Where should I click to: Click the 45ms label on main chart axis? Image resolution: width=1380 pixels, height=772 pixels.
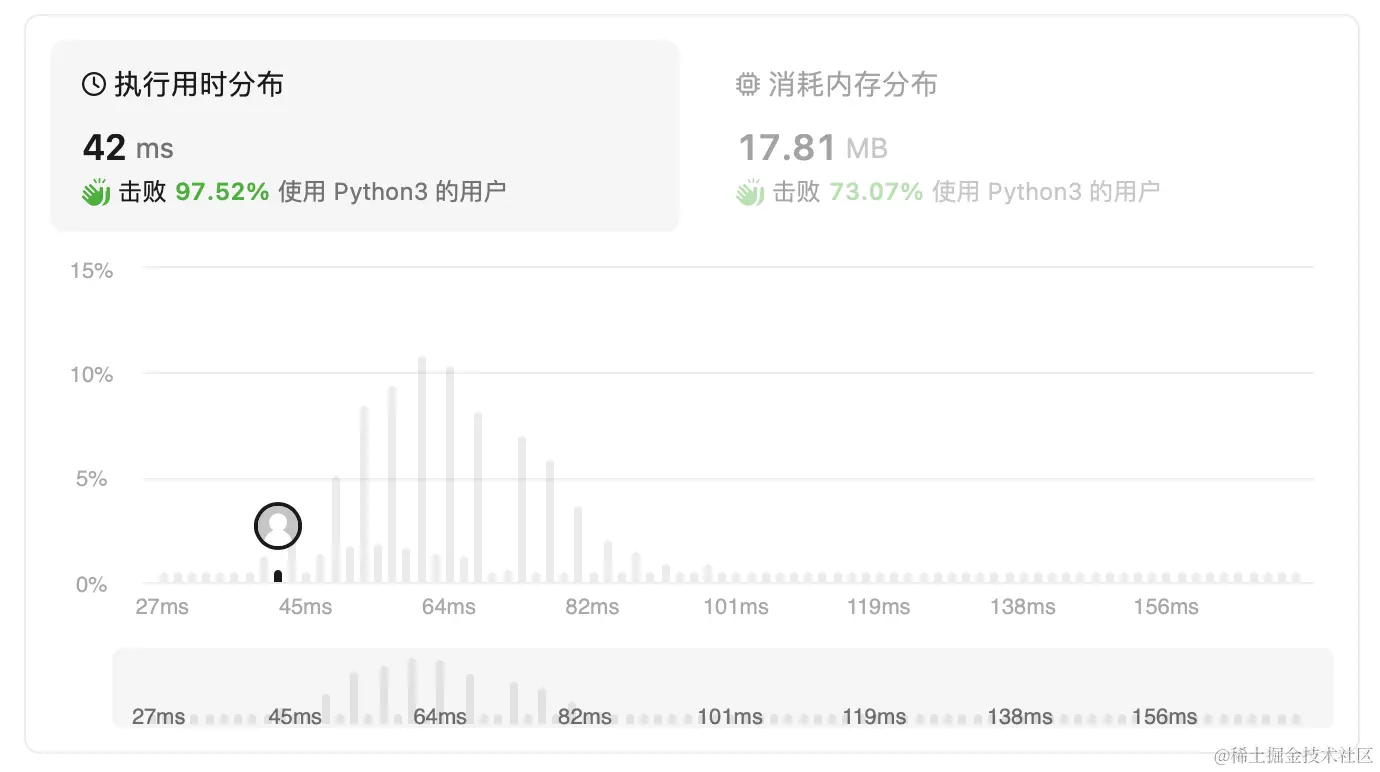305,607
